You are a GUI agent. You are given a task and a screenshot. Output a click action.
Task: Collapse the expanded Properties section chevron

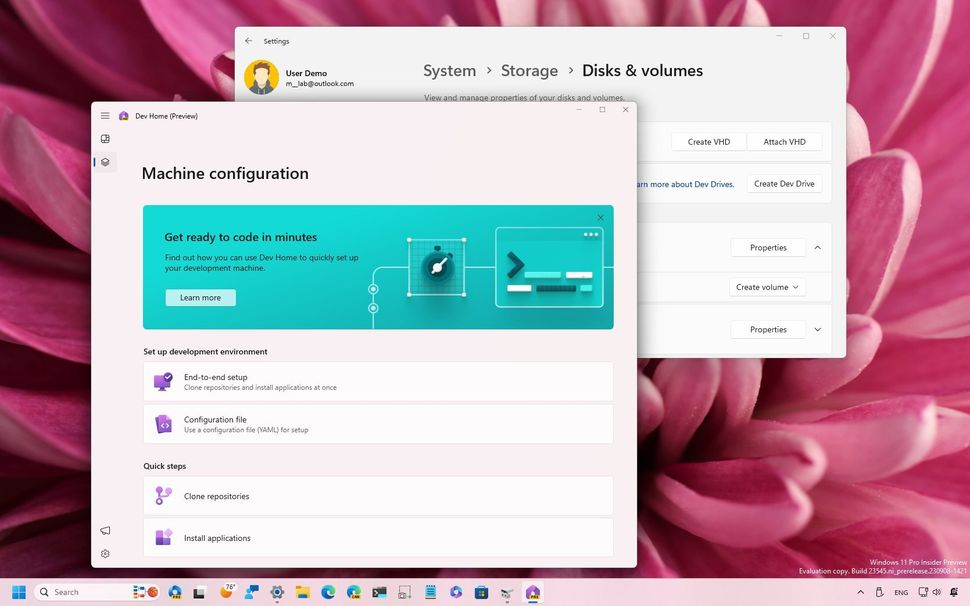(x=817, y=247)
